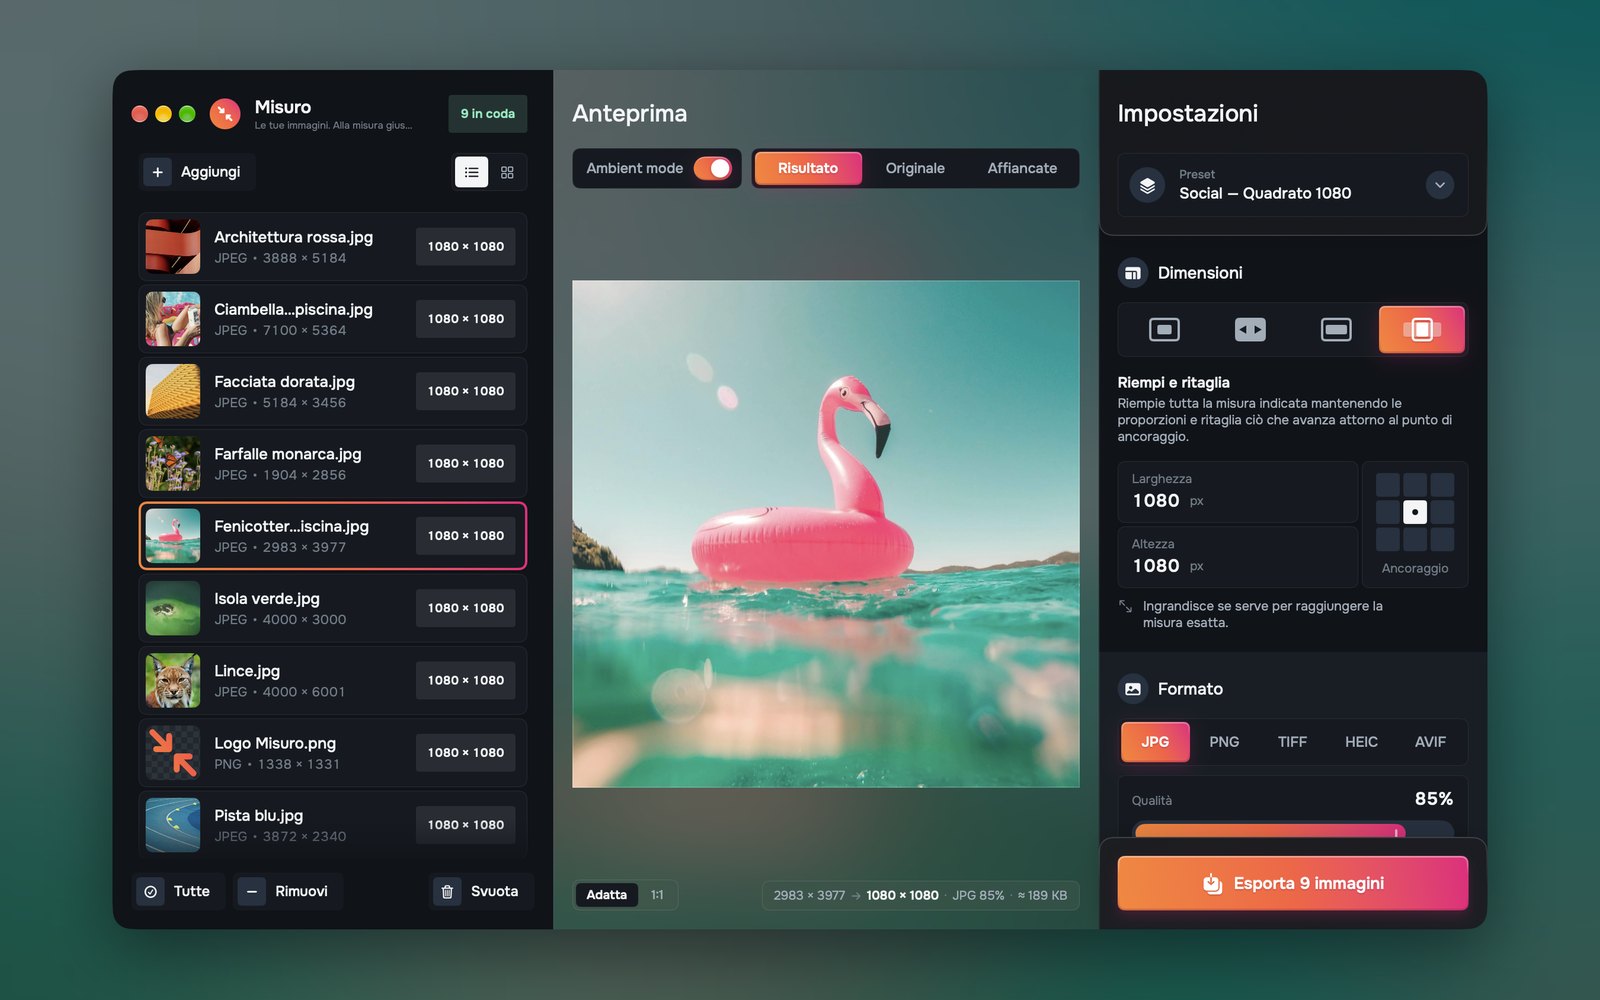
Task: Select the top-left anchor point in Ancoraggio
Action: (x=1388, y=485)
